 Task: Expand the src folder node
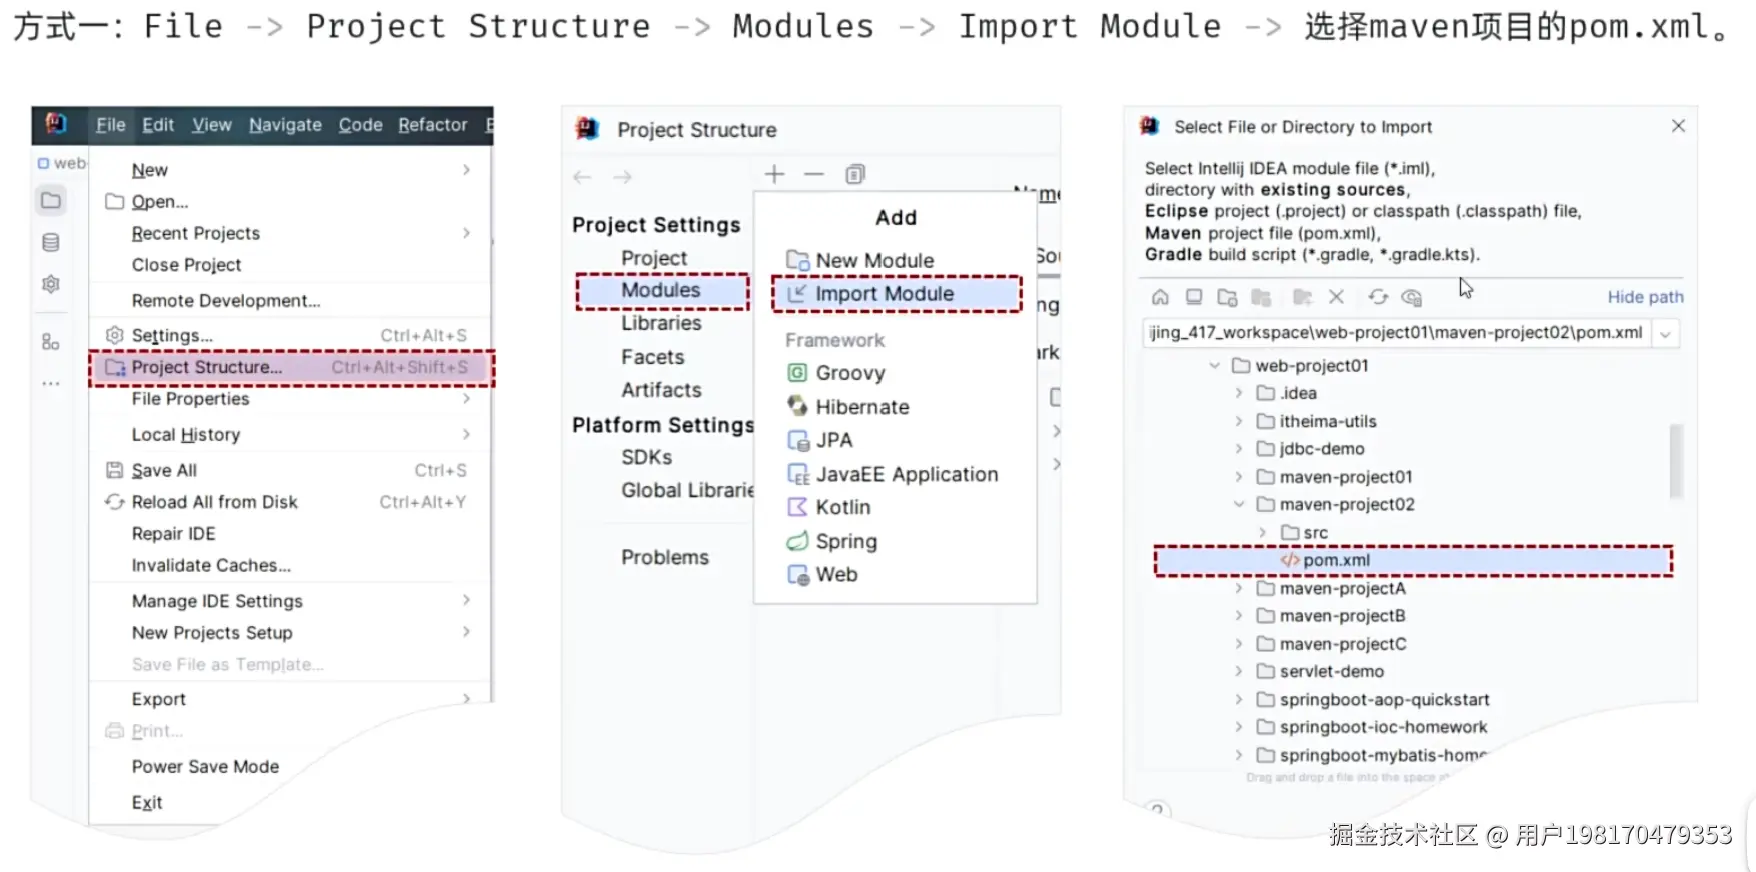point(1263,532)
